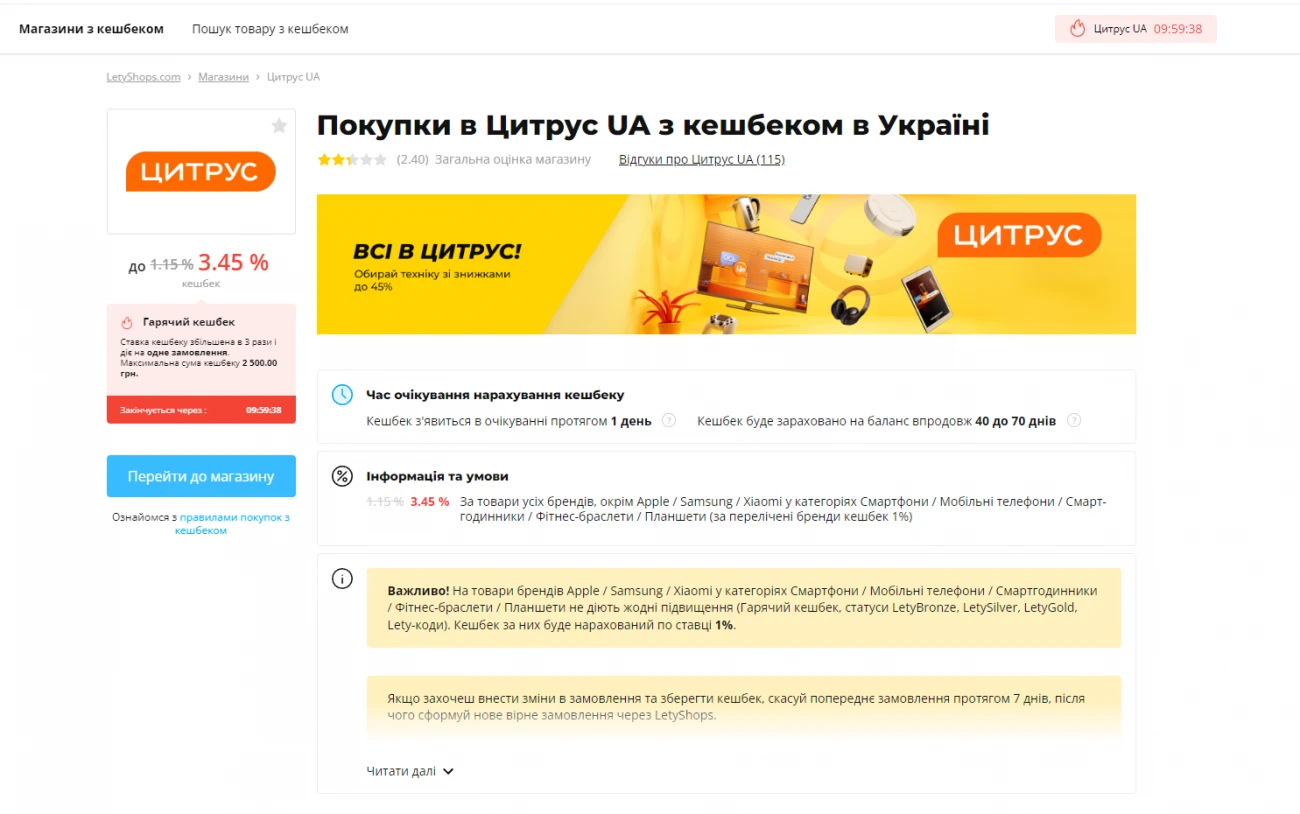Click the percent icon beside Інформація та умови
The image size is (1300, 814).
[342, 476]
